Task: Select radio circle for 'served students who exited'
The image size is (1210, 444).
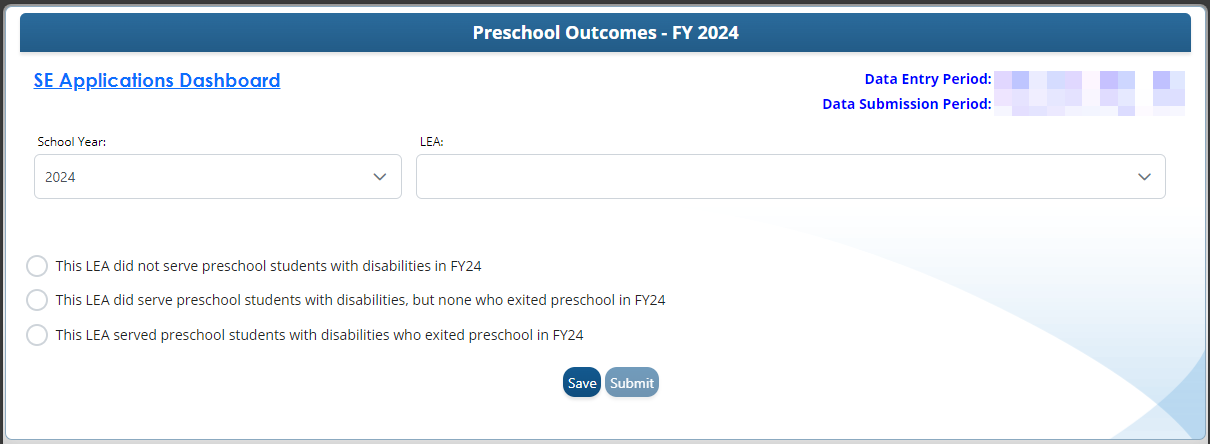Action: click(37, 335)
